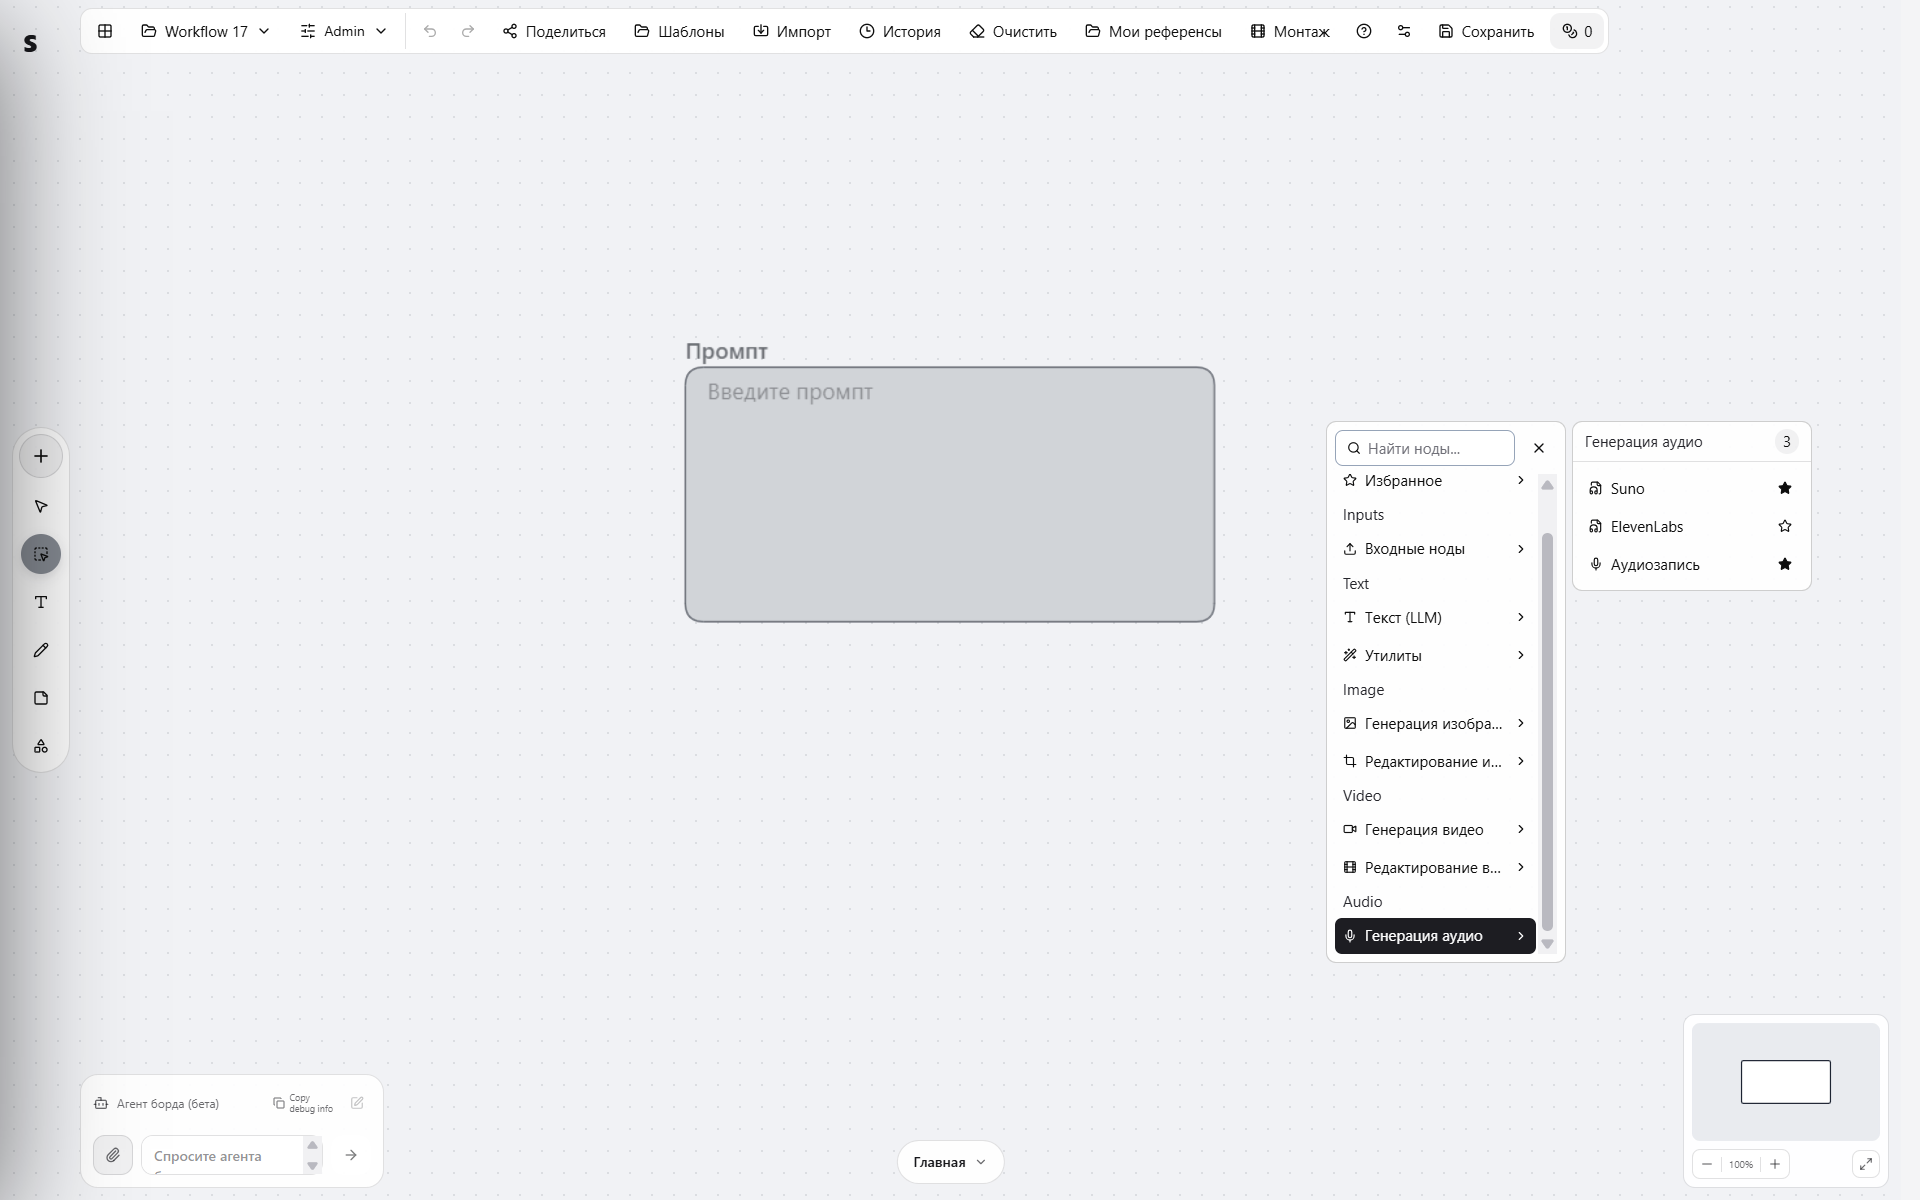Close the node search menu

tap(1539, 448)
